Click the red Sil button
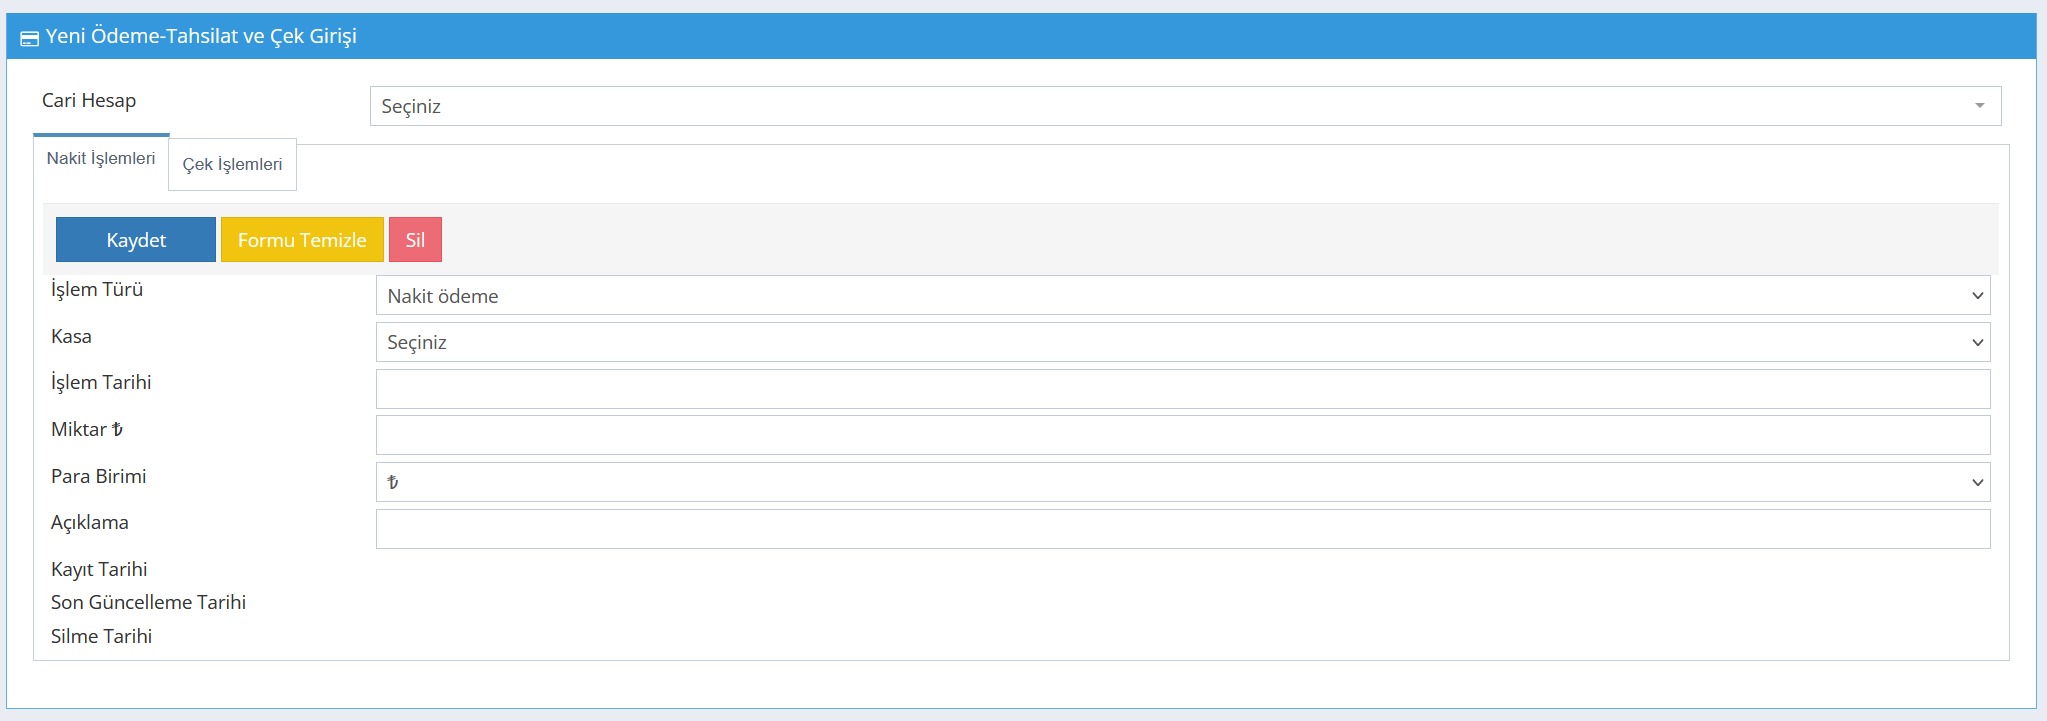This screenshot has height=721, width=2047. (x=415, y=240)
